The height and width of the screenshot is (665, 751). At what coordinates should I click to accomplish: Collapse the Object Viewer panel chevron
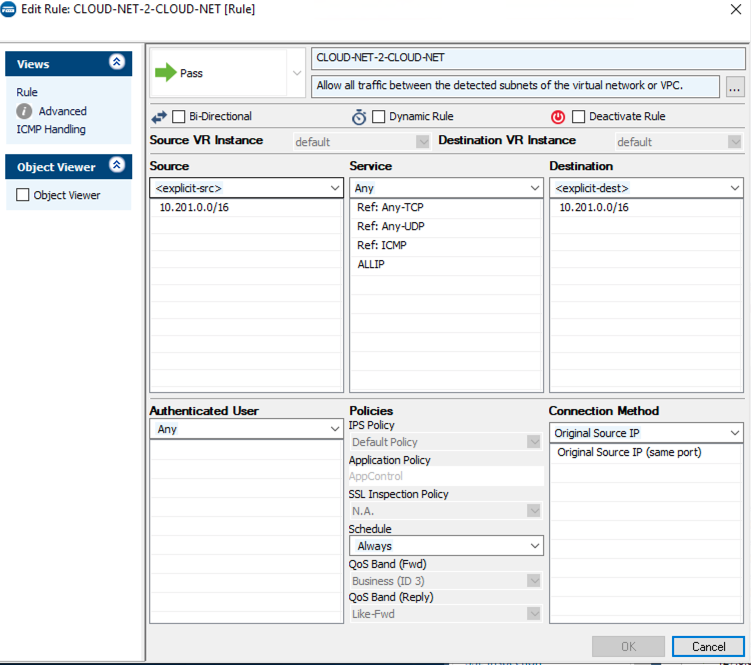coord(117,166)
